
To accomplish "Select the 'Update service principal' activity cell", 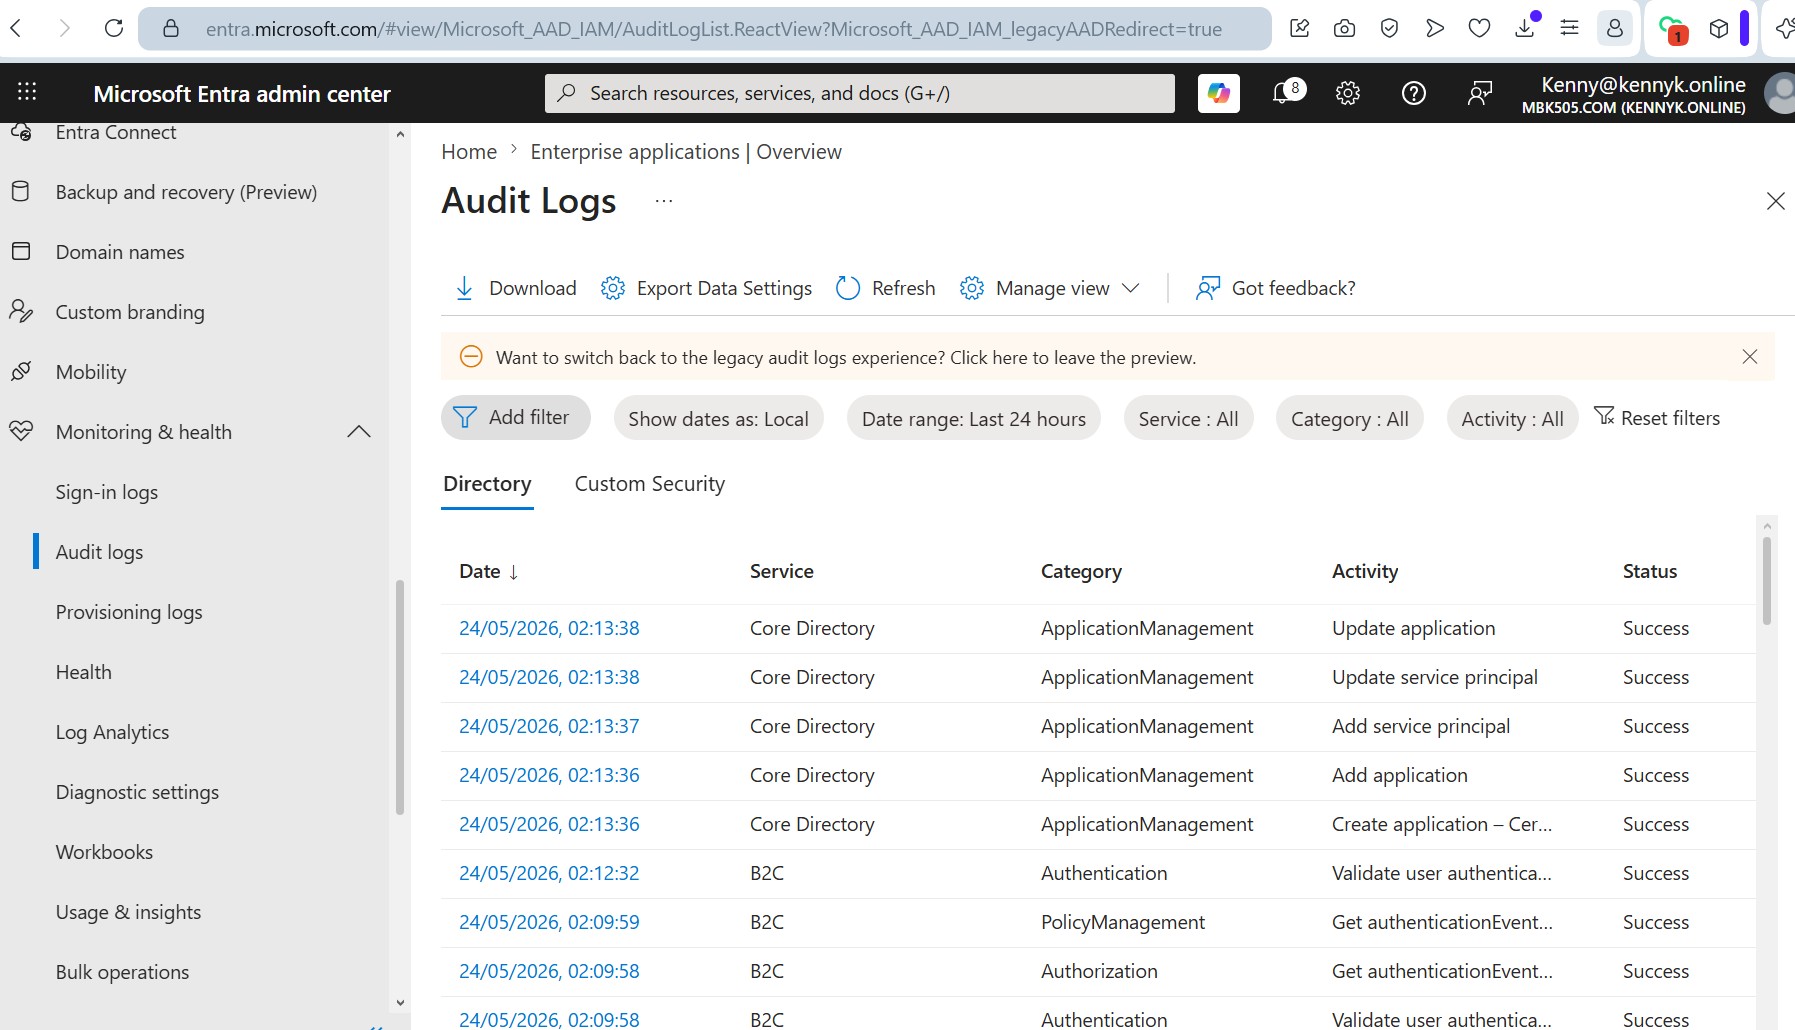I will 1434,677.
